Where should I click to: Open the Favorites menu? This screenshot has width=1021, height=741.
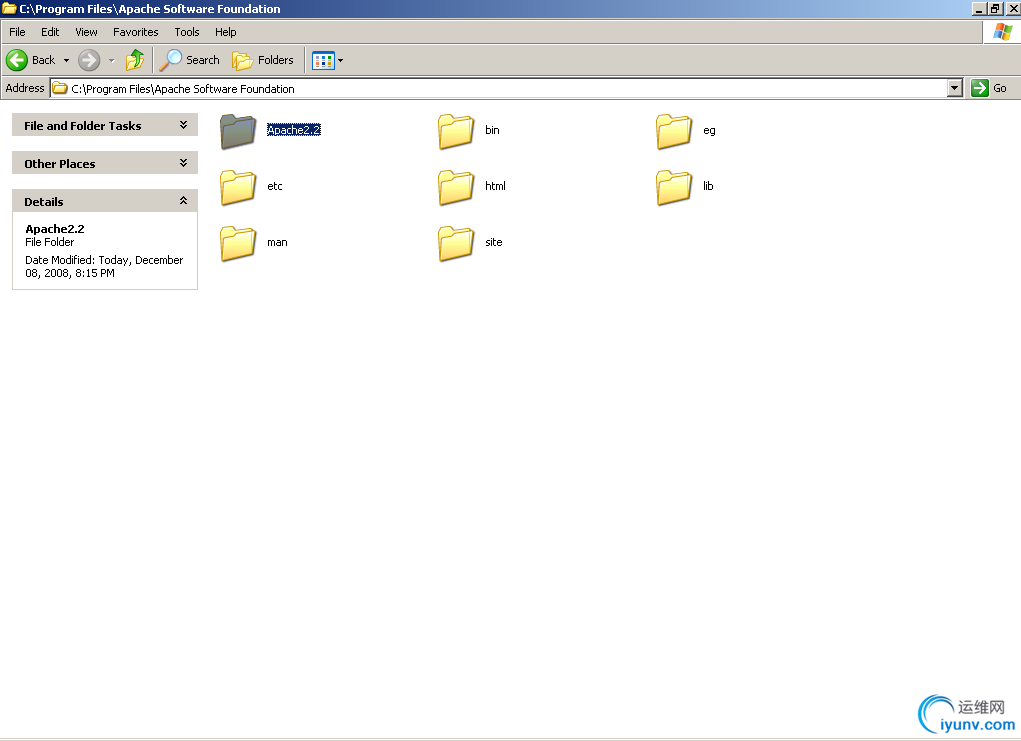point(135,32)
